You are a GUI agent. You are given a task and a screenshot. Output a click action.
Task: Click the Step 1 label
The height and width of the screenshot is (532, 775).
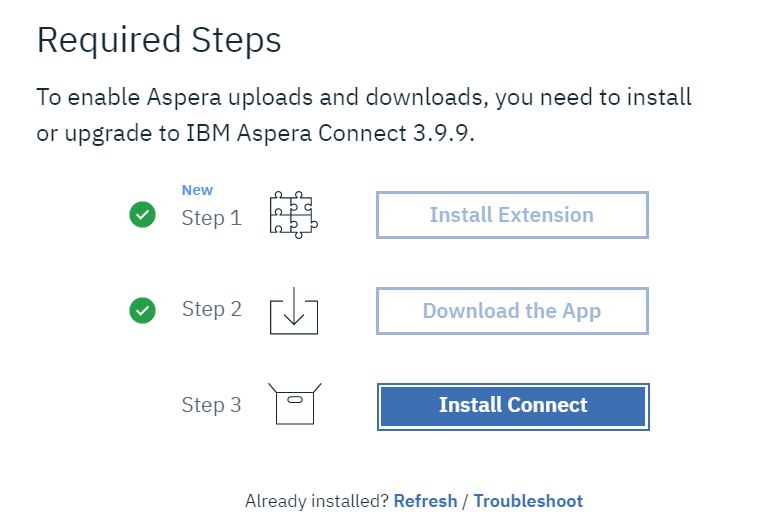pos(211,217)
